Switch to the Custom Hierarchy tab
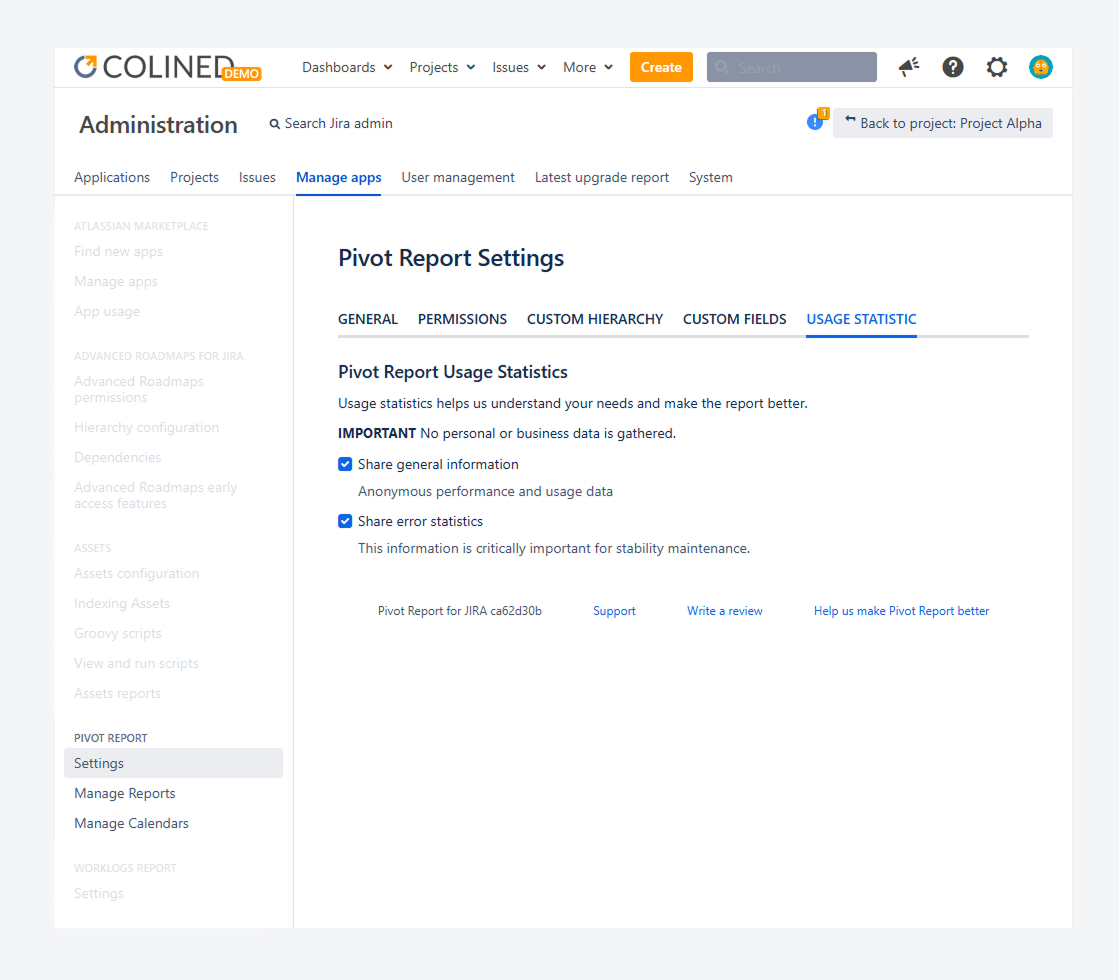 point(595,319)
